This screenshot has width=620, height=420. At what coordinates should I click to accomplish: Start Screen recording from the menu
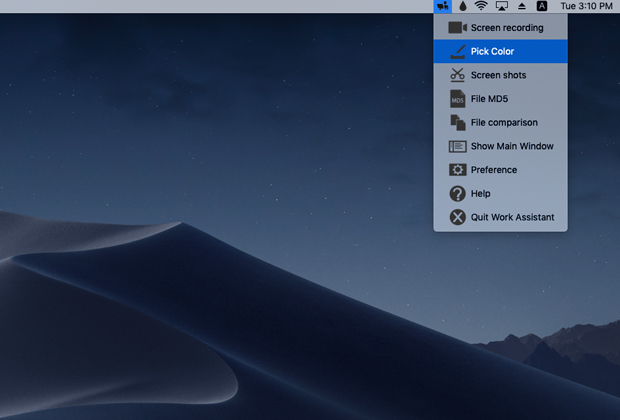coord(501,28)
